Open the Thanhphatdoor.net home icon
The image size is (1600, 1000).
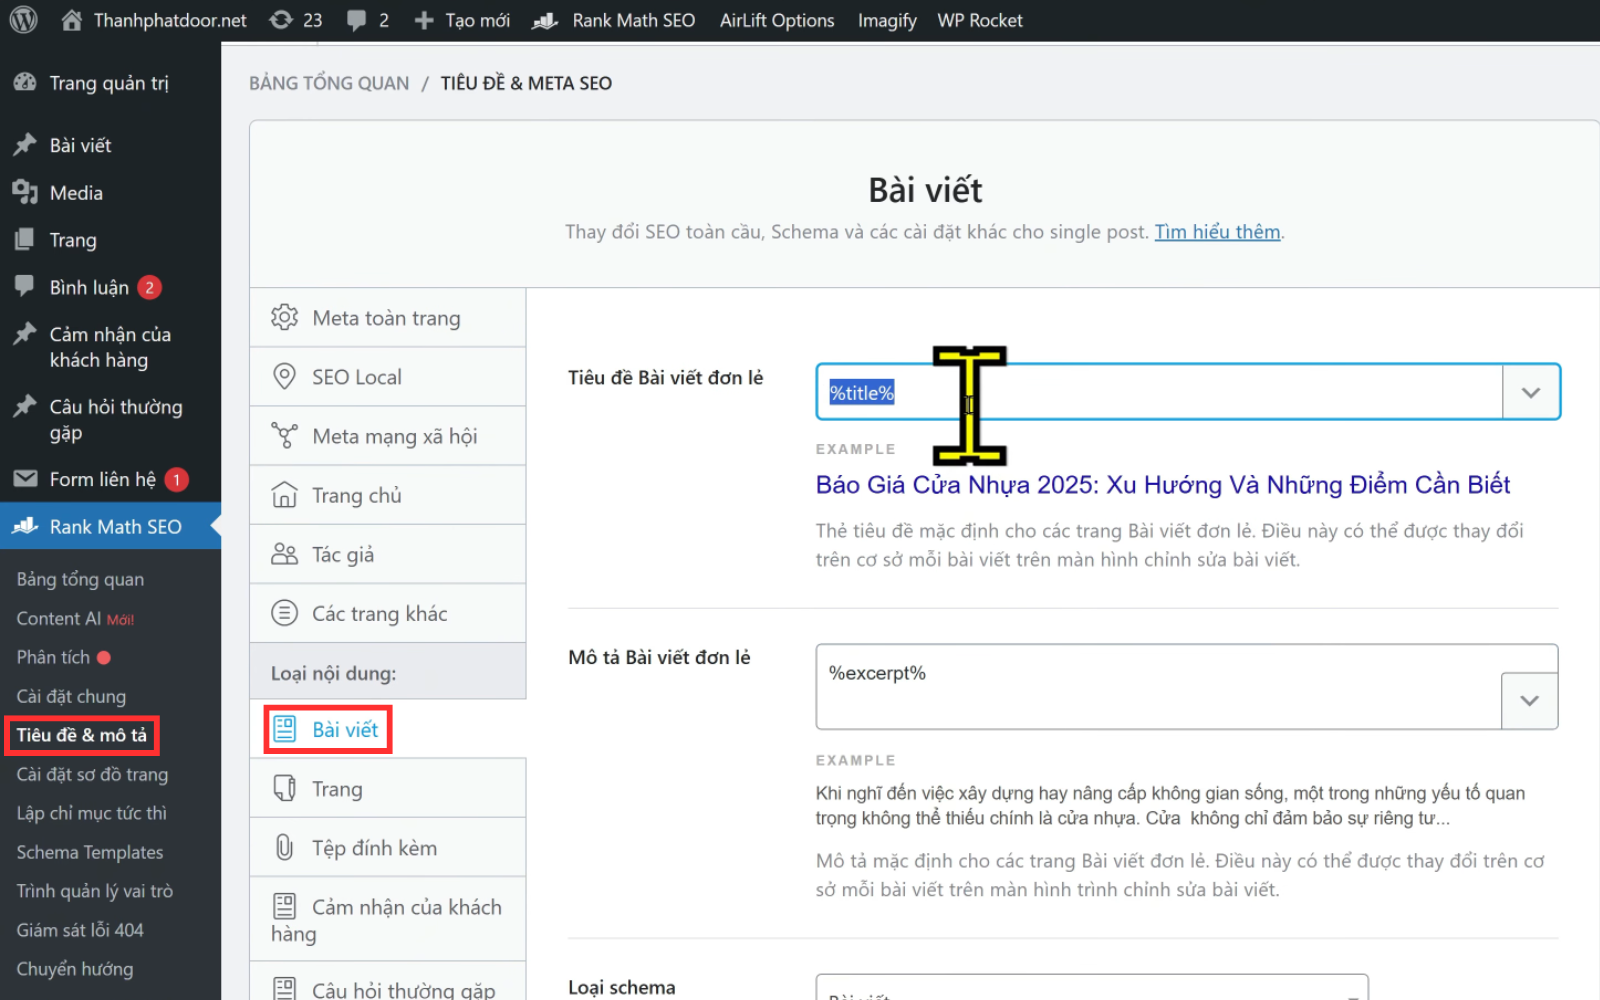pyautogui.click(x=71, y=20)
